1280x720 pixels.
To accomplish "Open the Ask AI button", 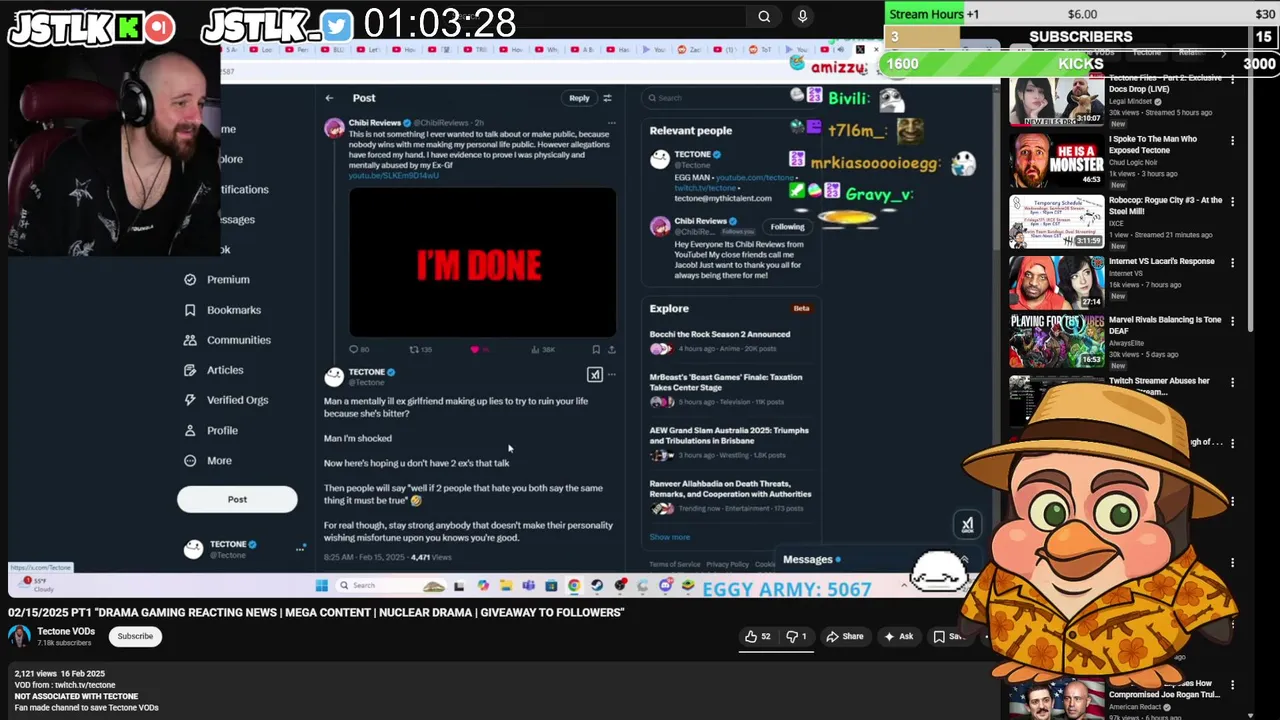I will point(898,636).
